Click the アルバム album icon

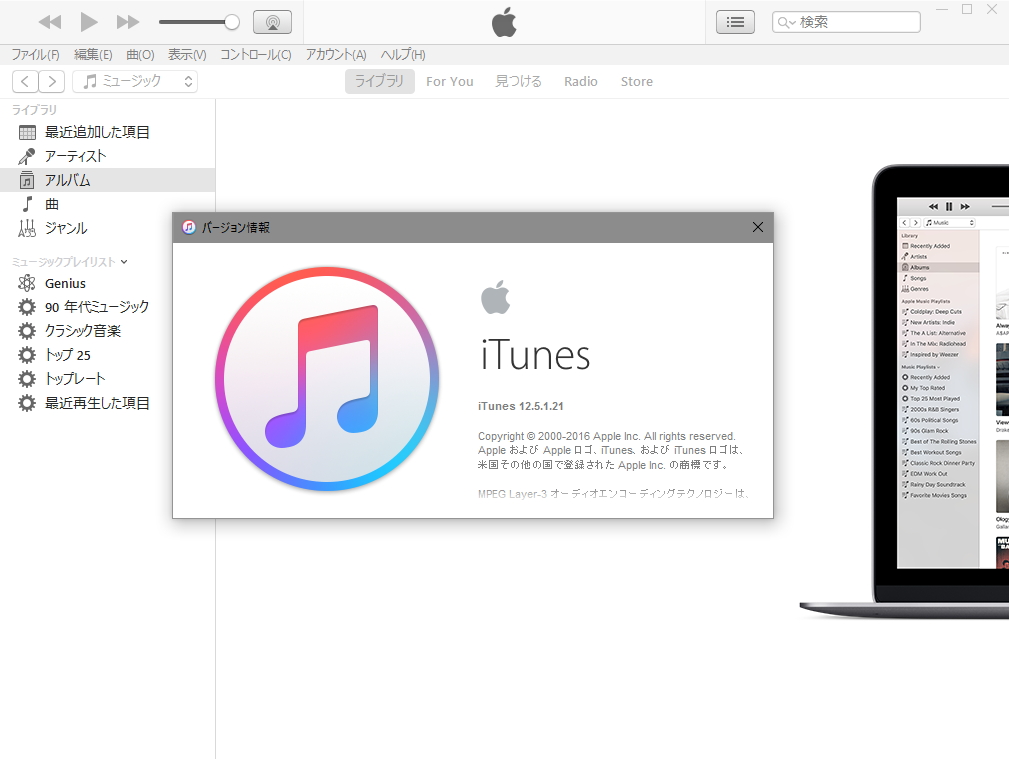pyautogui.click(x=27, y=180)
